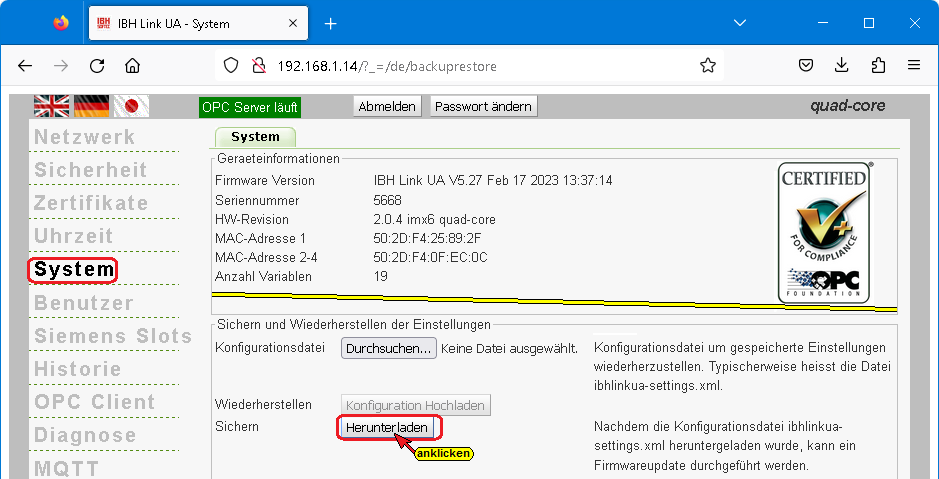Select the IBH Link UA - System tab
939x479 pixels.
[198, 24]
